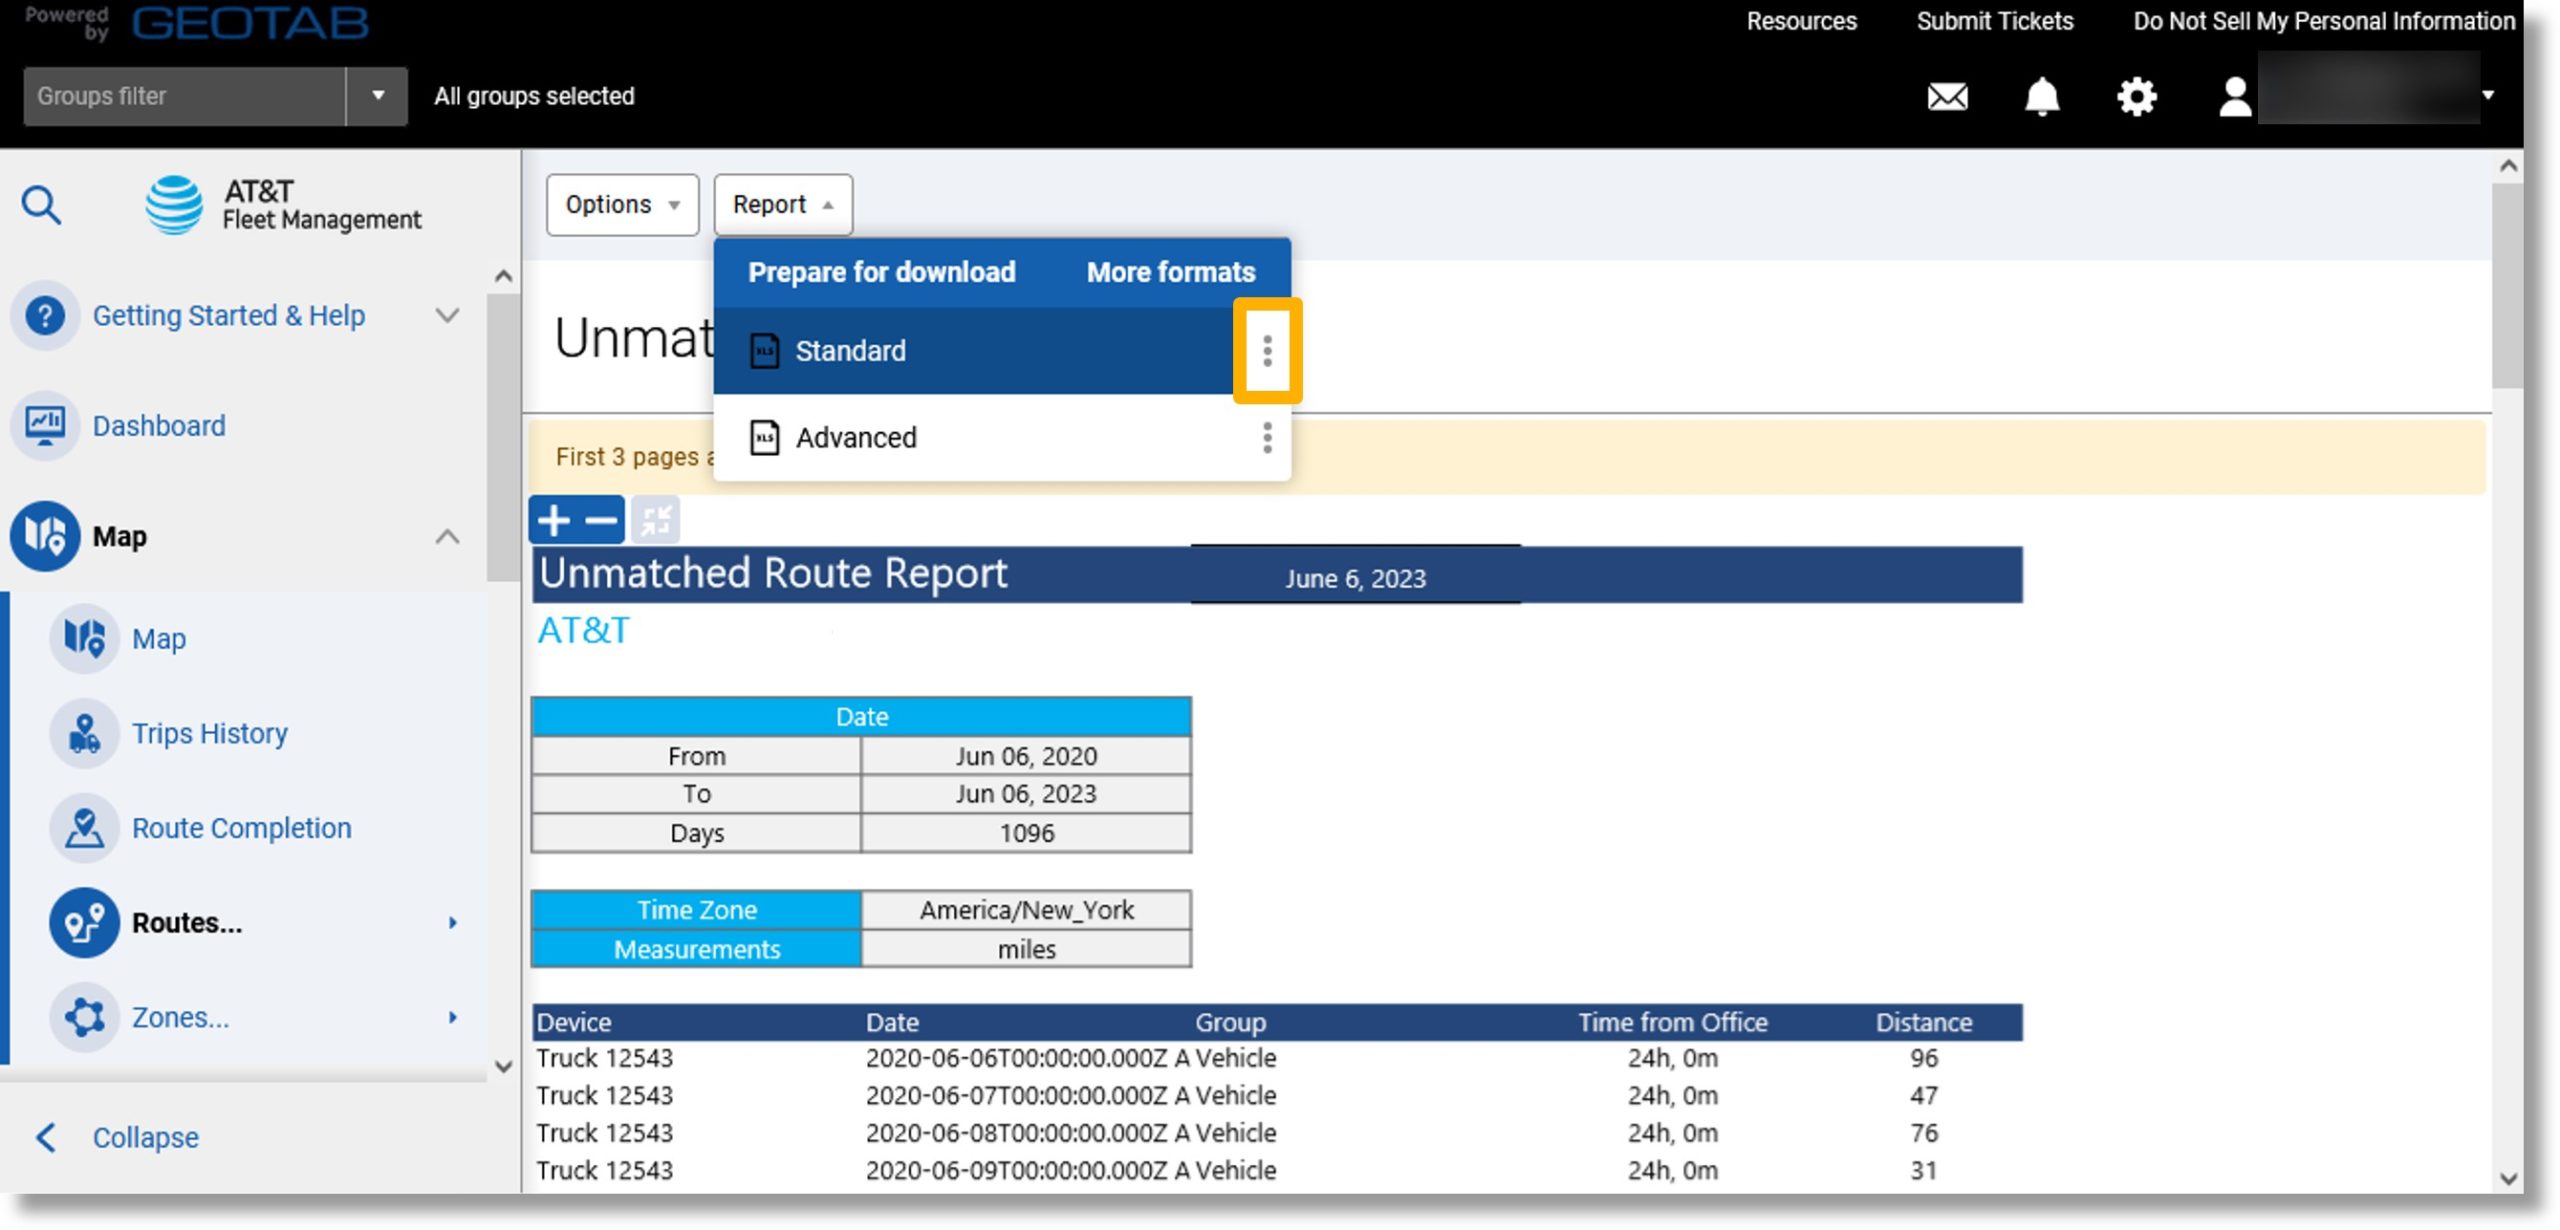The image size is (2560, 1230).
Task: Click the Device column header
Action: coord(573,1022)
